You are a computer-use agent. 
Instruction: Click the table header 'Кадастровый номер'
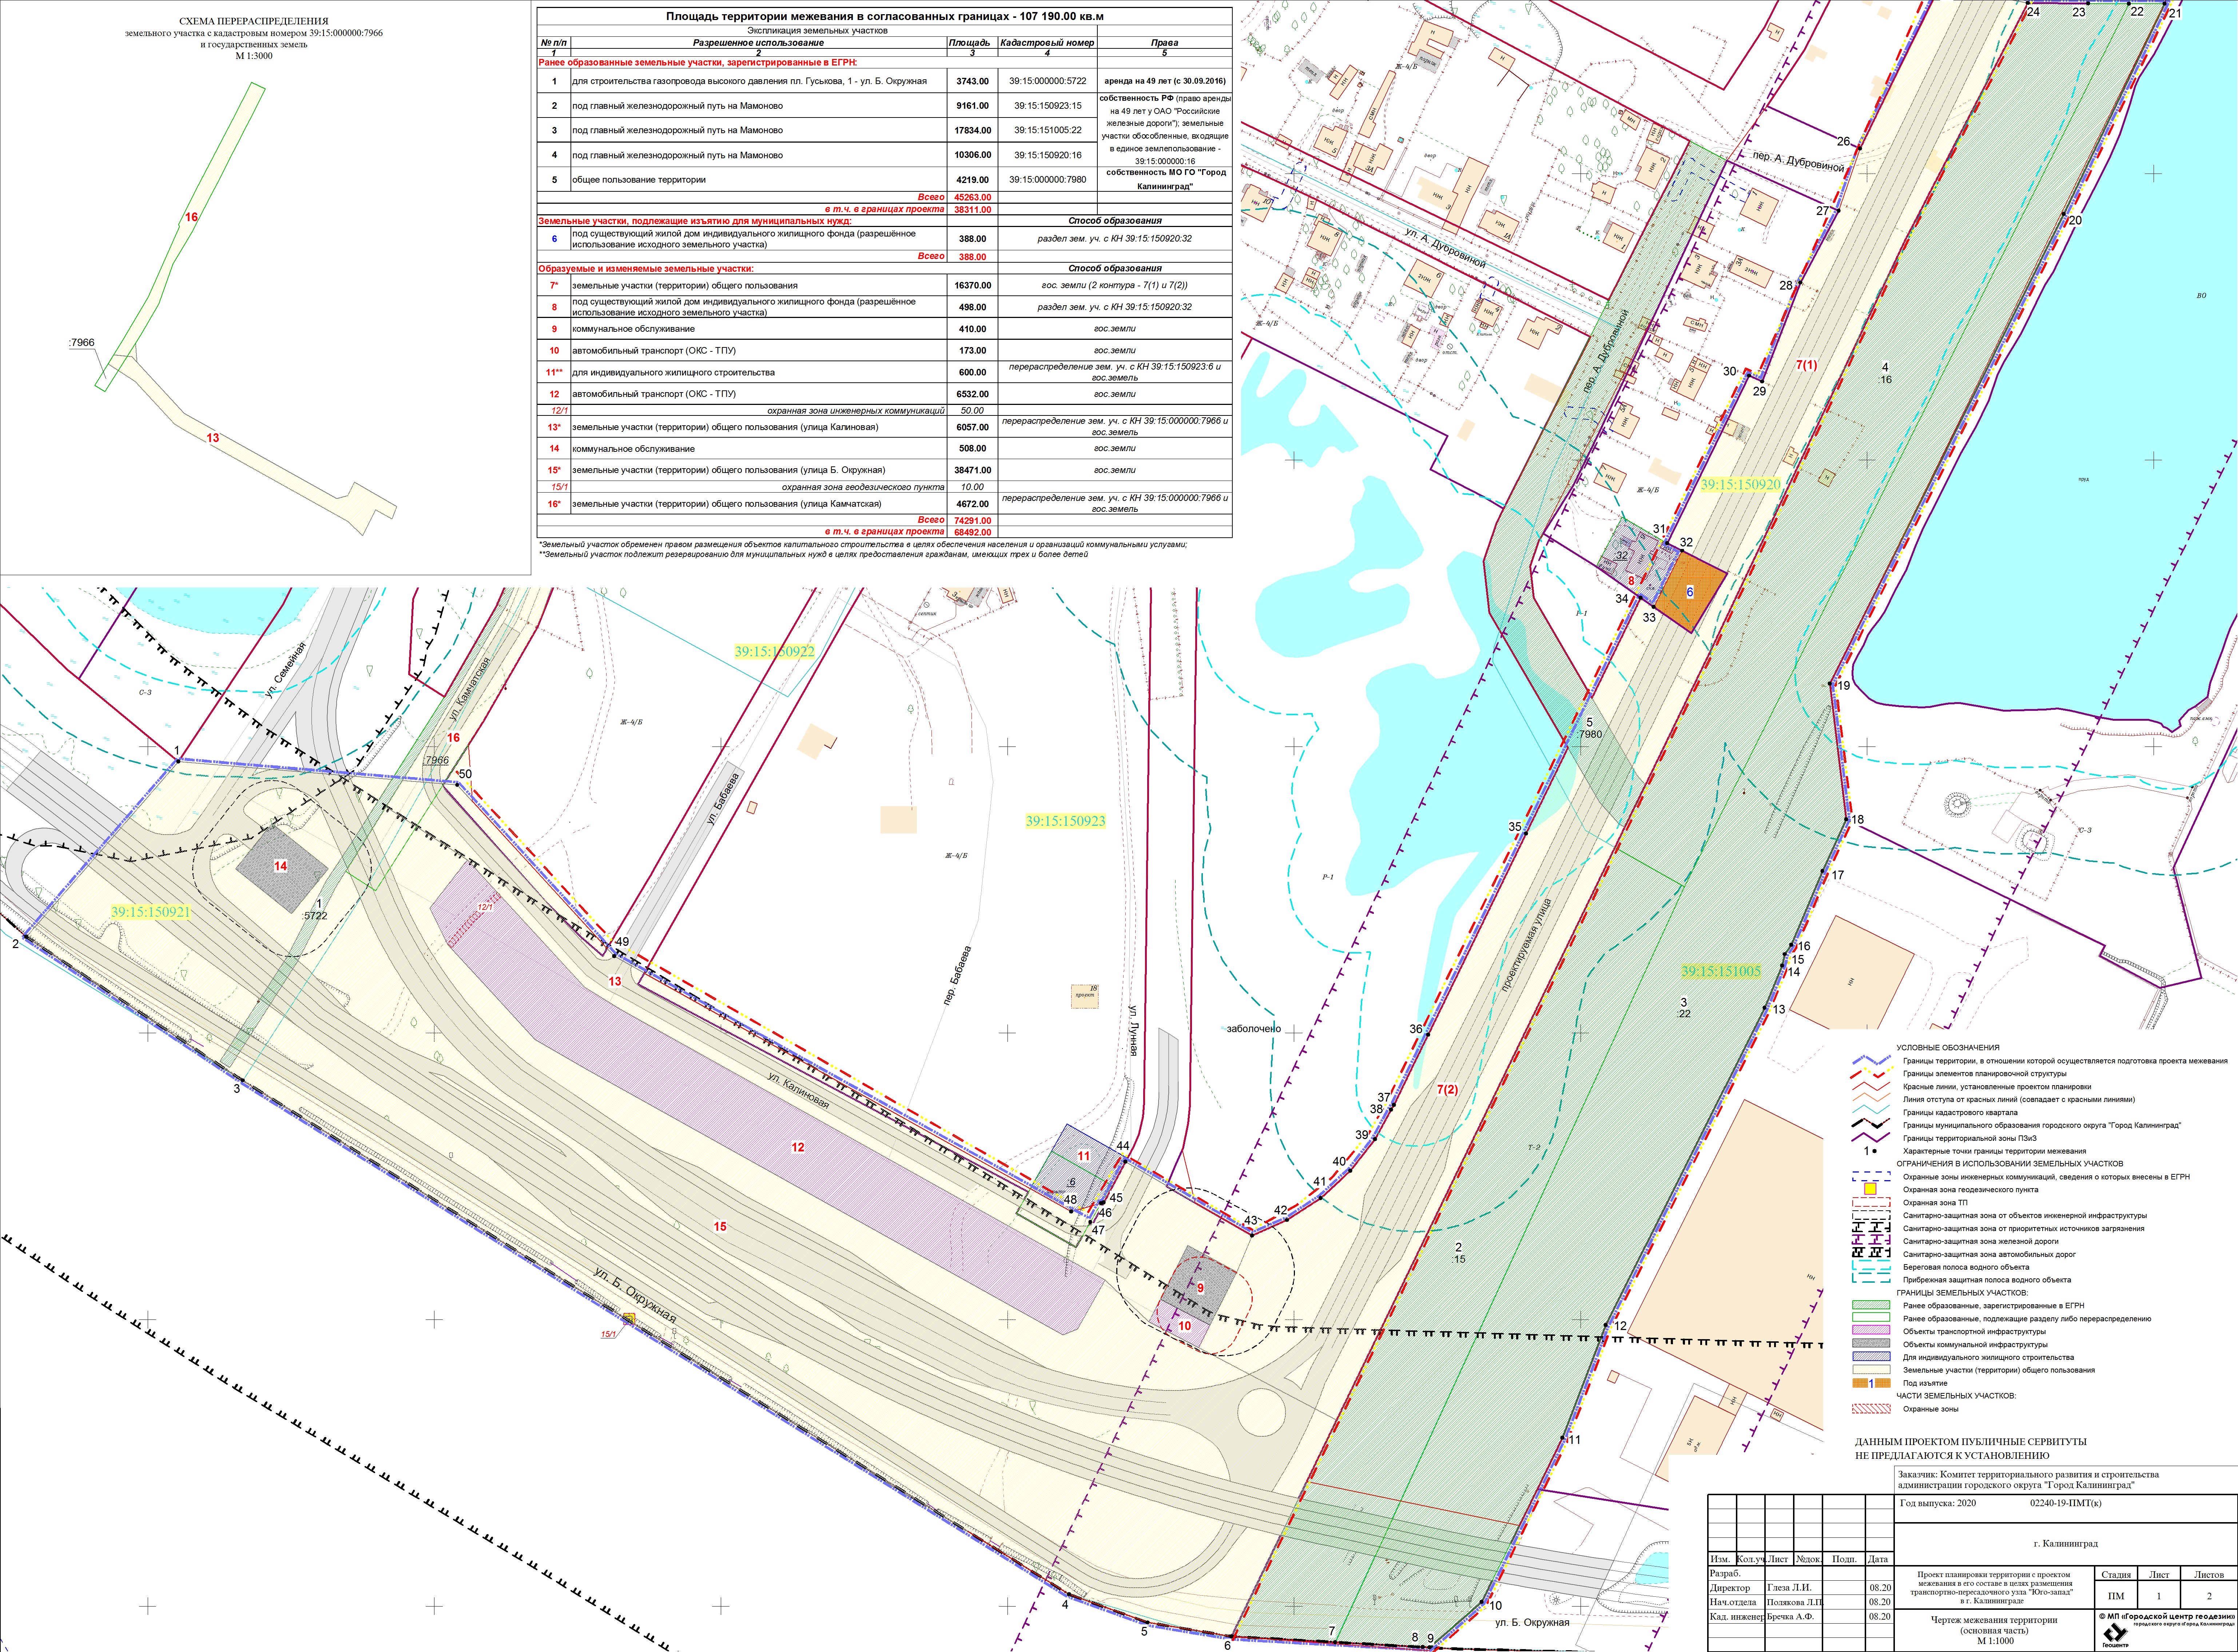pyautogui.click(x=1047, y=43)
